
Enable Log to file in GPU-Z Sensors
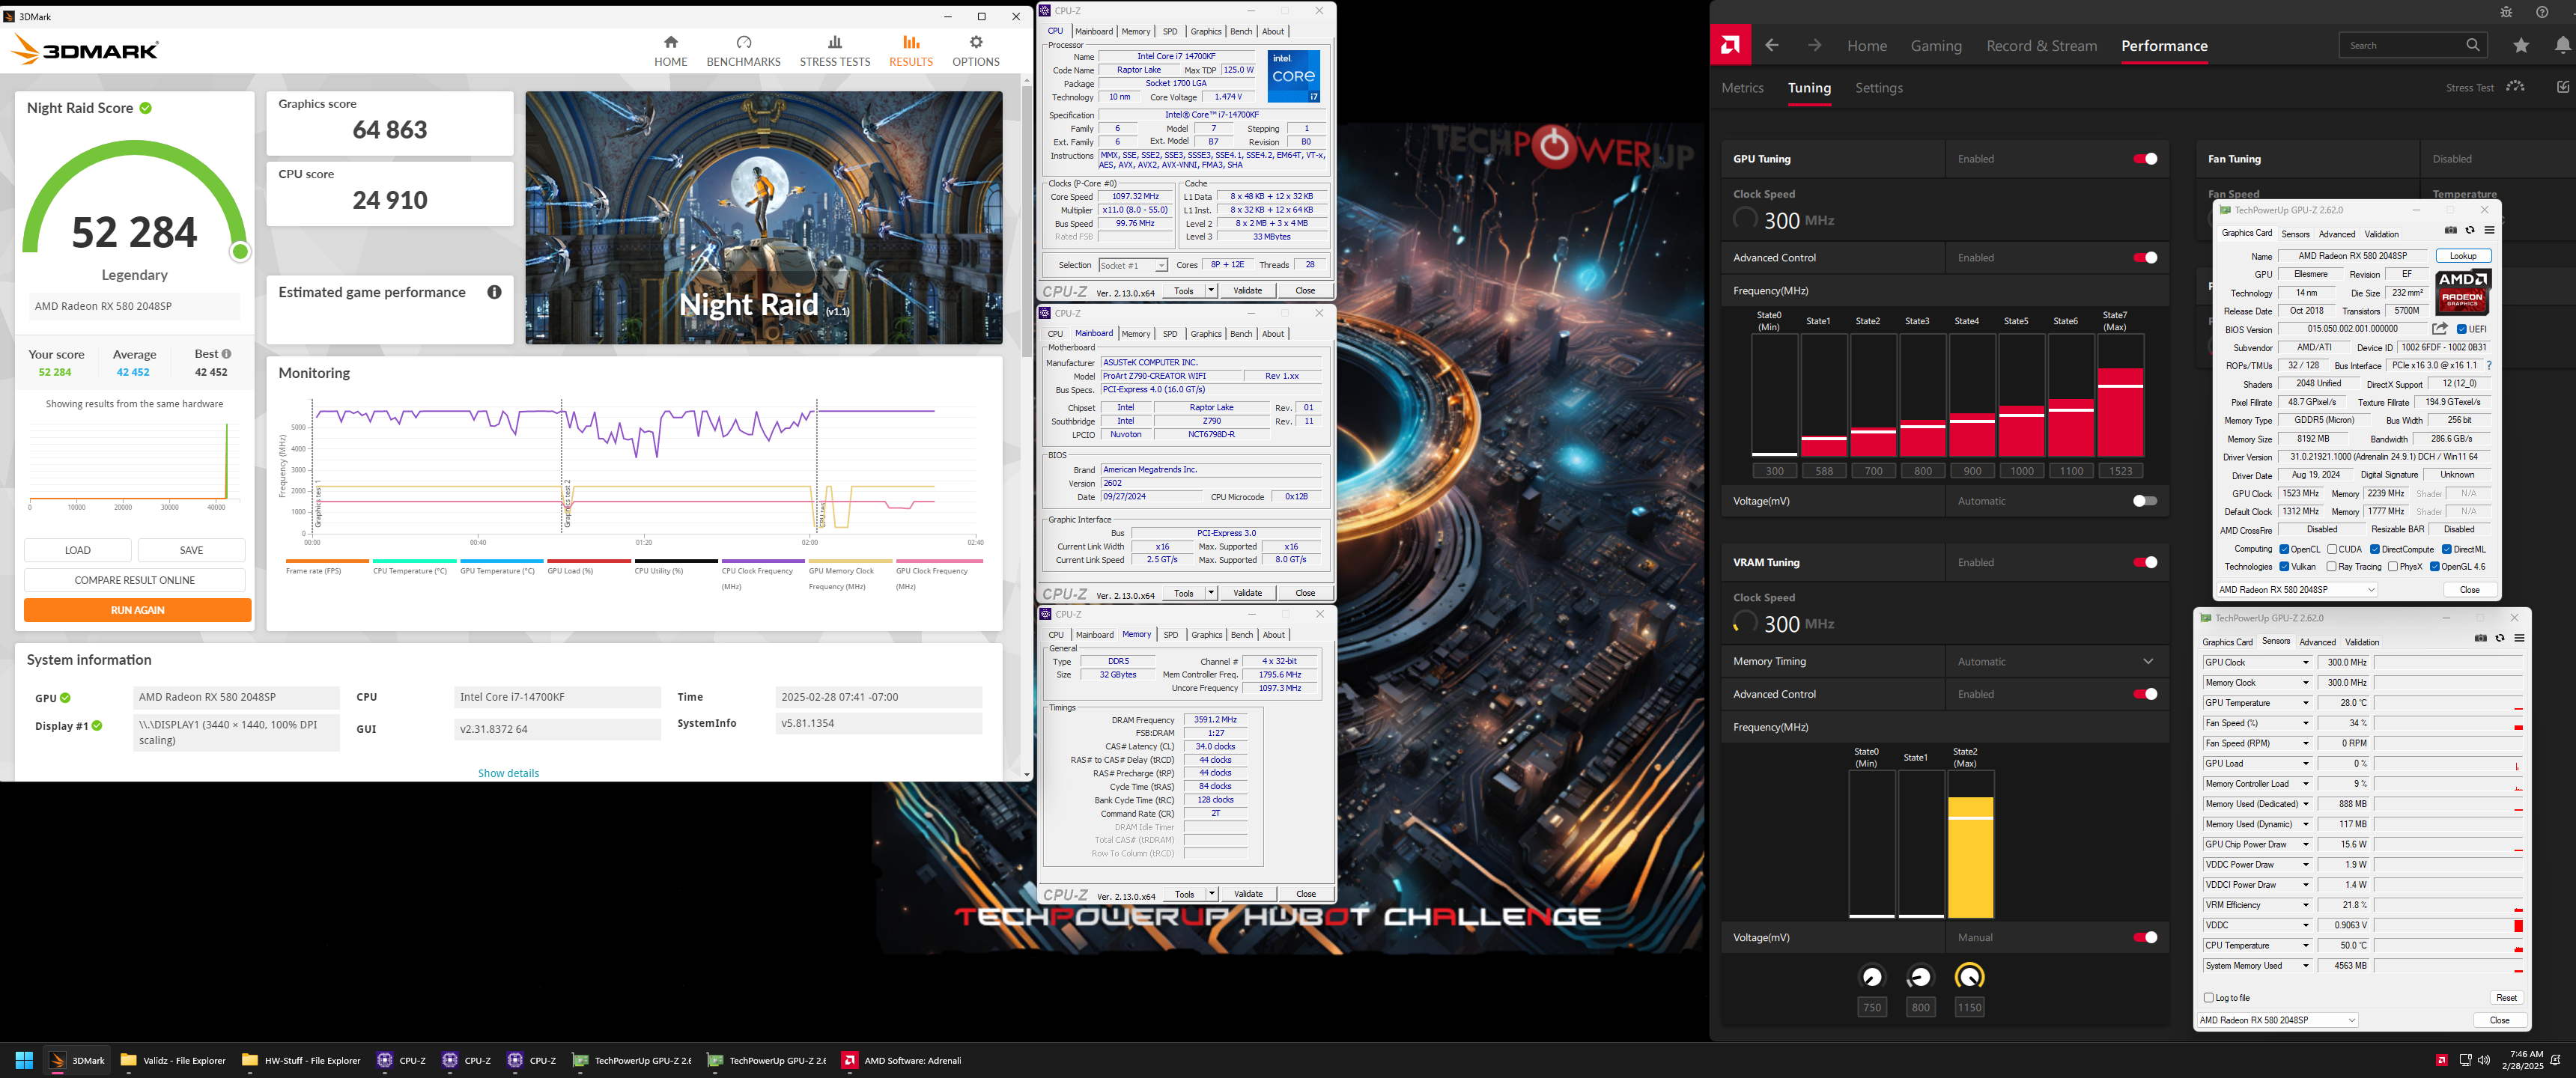[x=2209, y=997]
